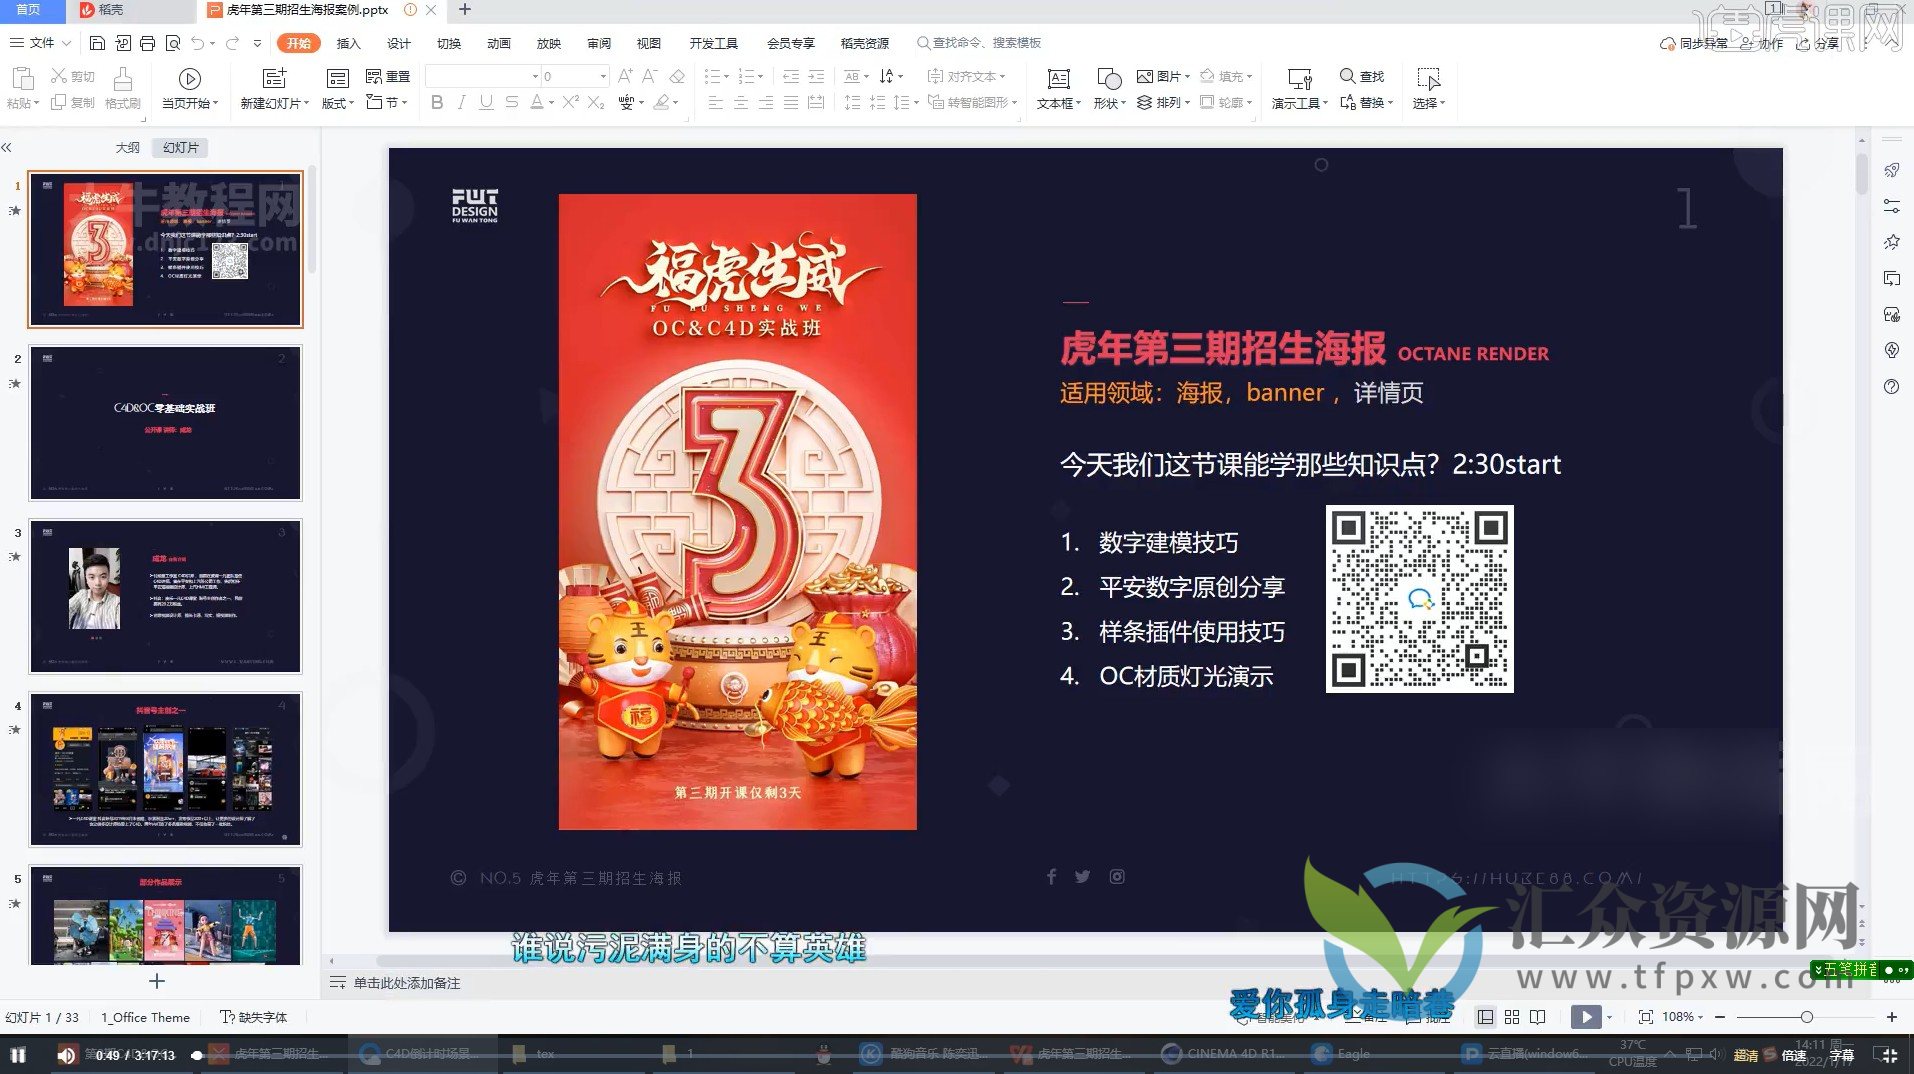The height and width of the screenshot is (1074, 1914).
Task: Open the 演示工具 presentation tools
Action: pyautogui.click(x=1296, y=88)
